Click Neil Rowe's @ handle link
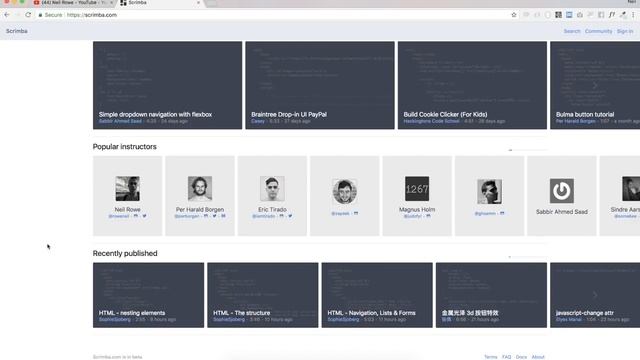Screen dimensions: 640x360 coord(119,216)
